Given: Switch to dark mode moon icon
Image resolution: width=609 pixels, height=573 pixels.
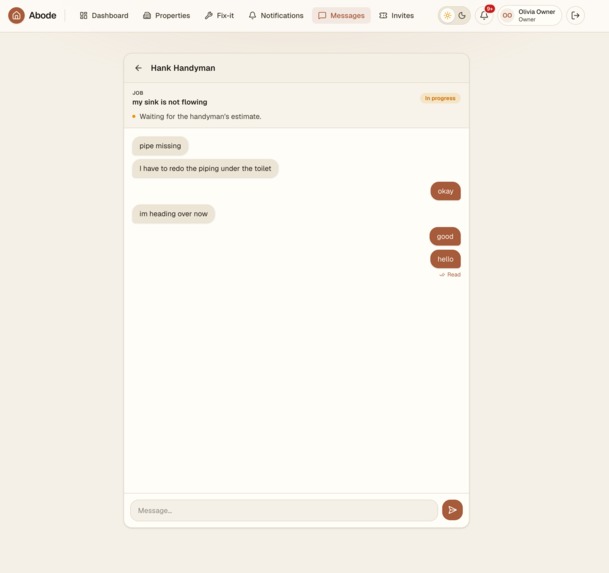Looking at the screenshot, I should click(x=462, y=16).
